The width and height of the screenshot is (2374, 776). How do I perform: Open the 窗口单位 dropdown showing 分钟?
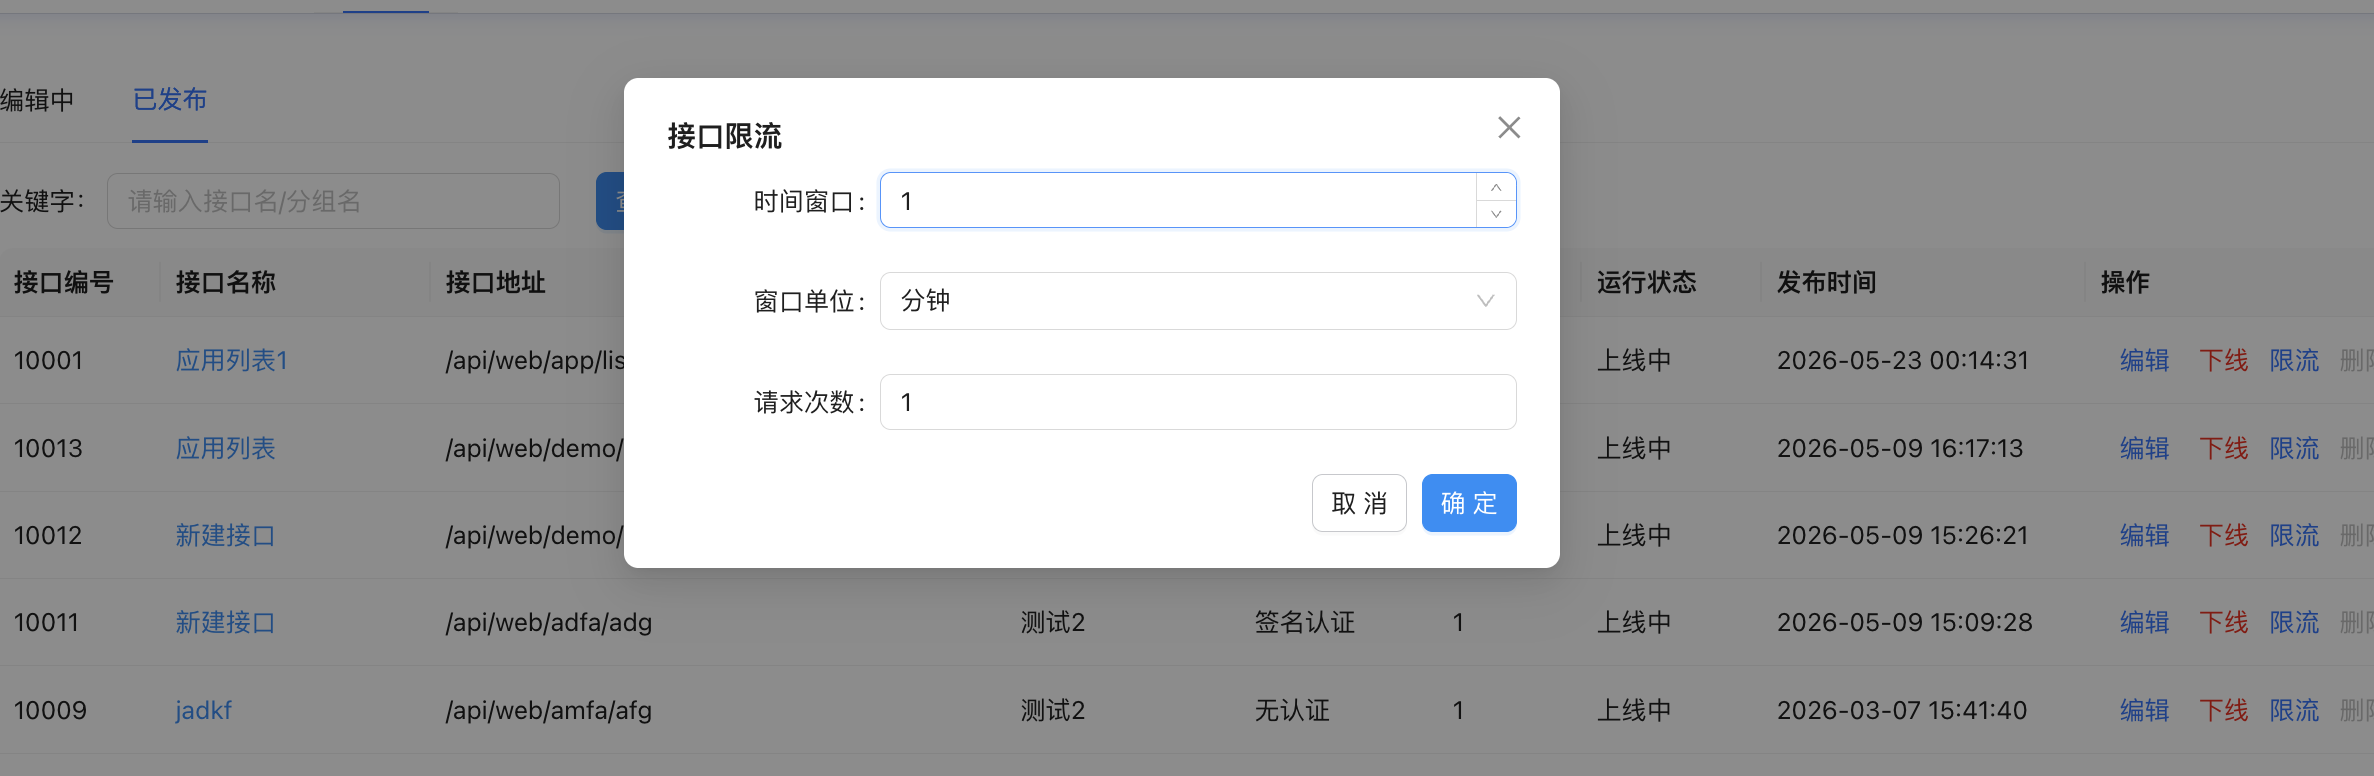tap(1198, 301)
